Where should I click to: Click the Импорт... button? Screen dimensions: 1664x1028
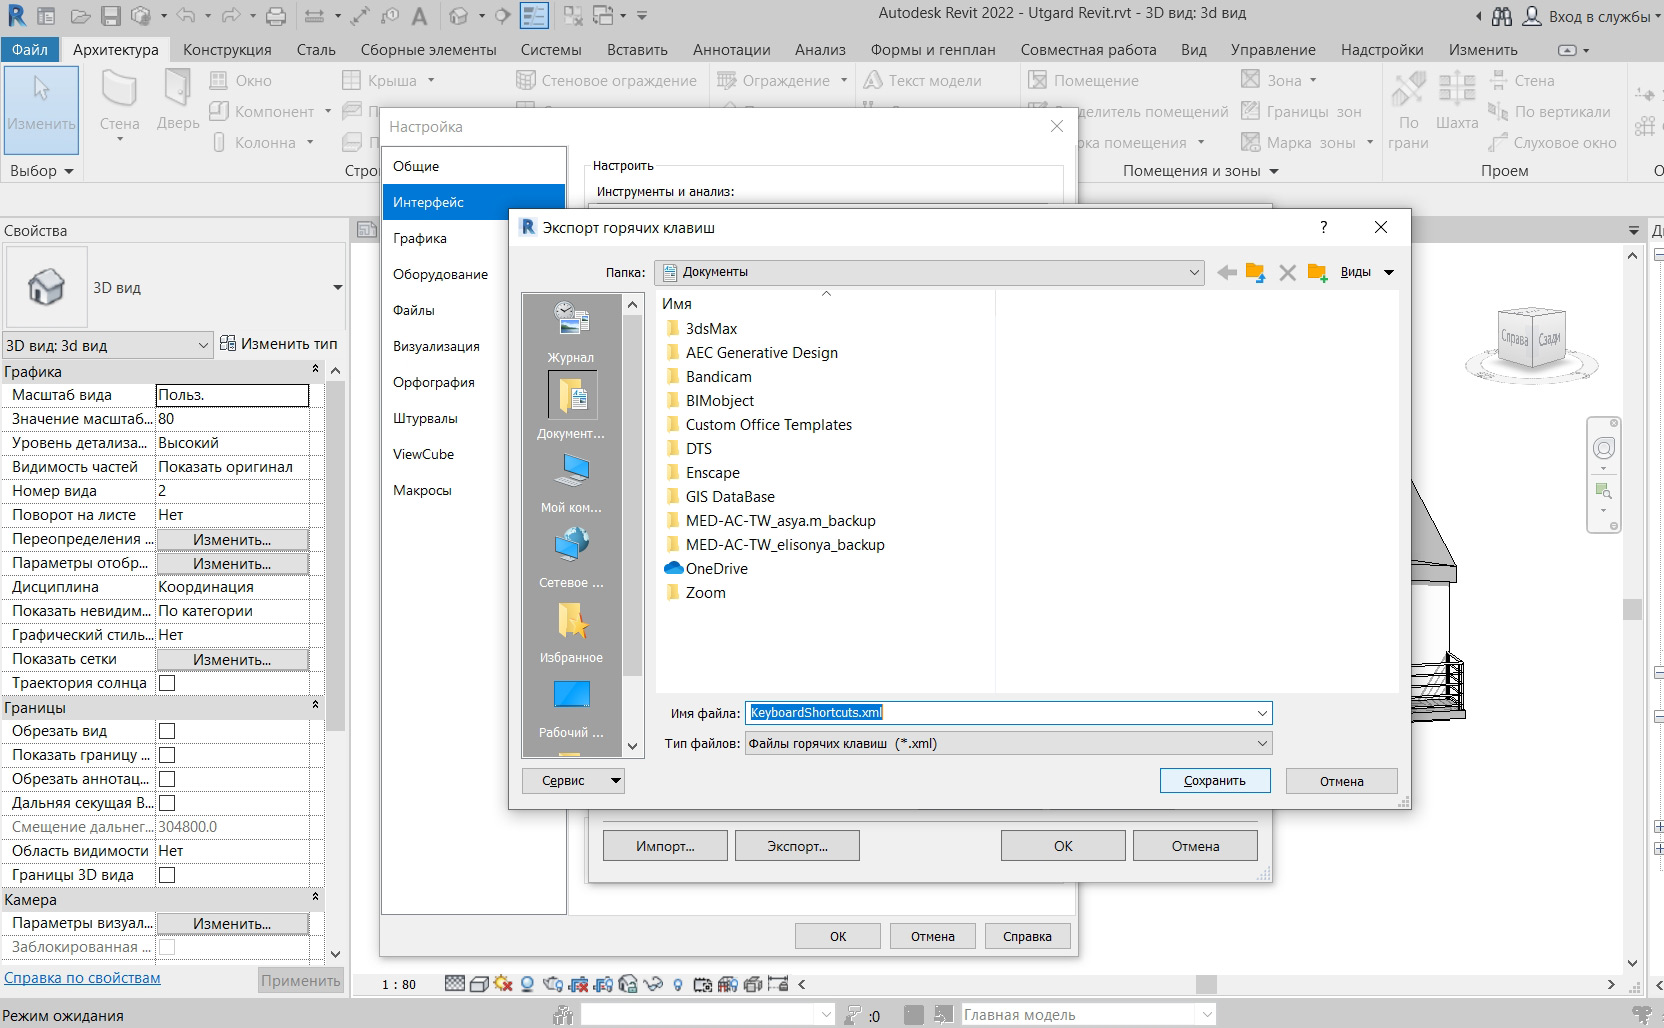click(x=665, y=846)
